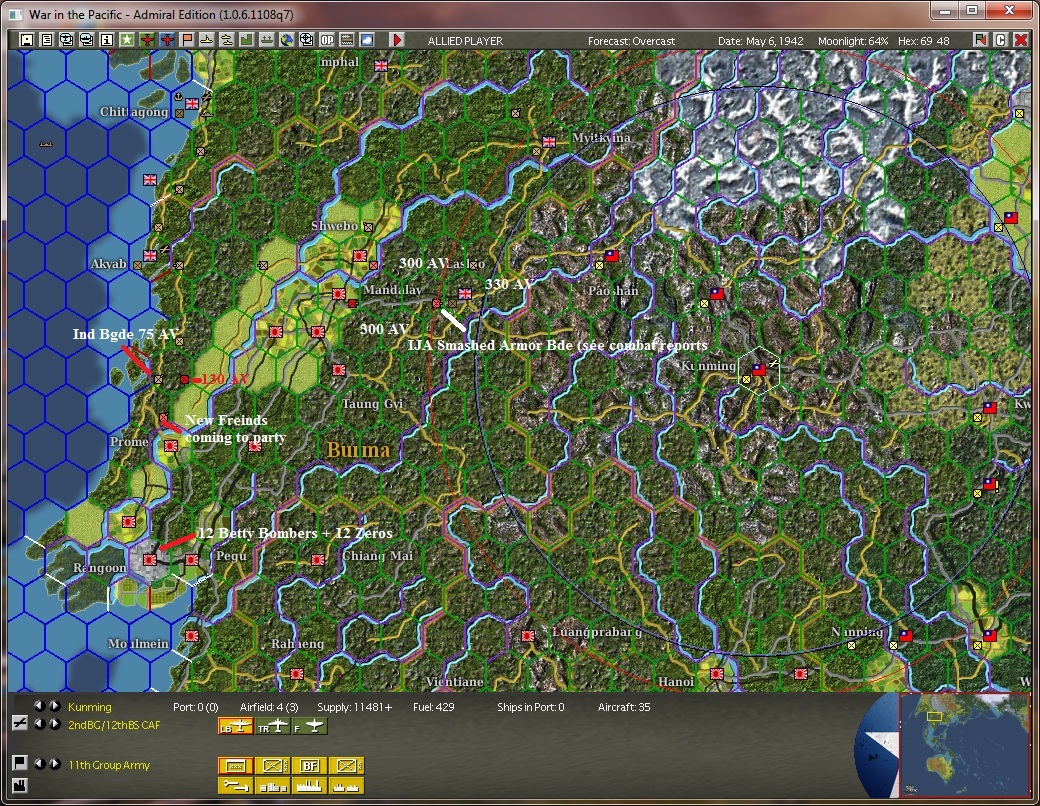This screenshot has height=806, width=1040.
Task: Click the small factories yellow icon
Action: [347, 785]
